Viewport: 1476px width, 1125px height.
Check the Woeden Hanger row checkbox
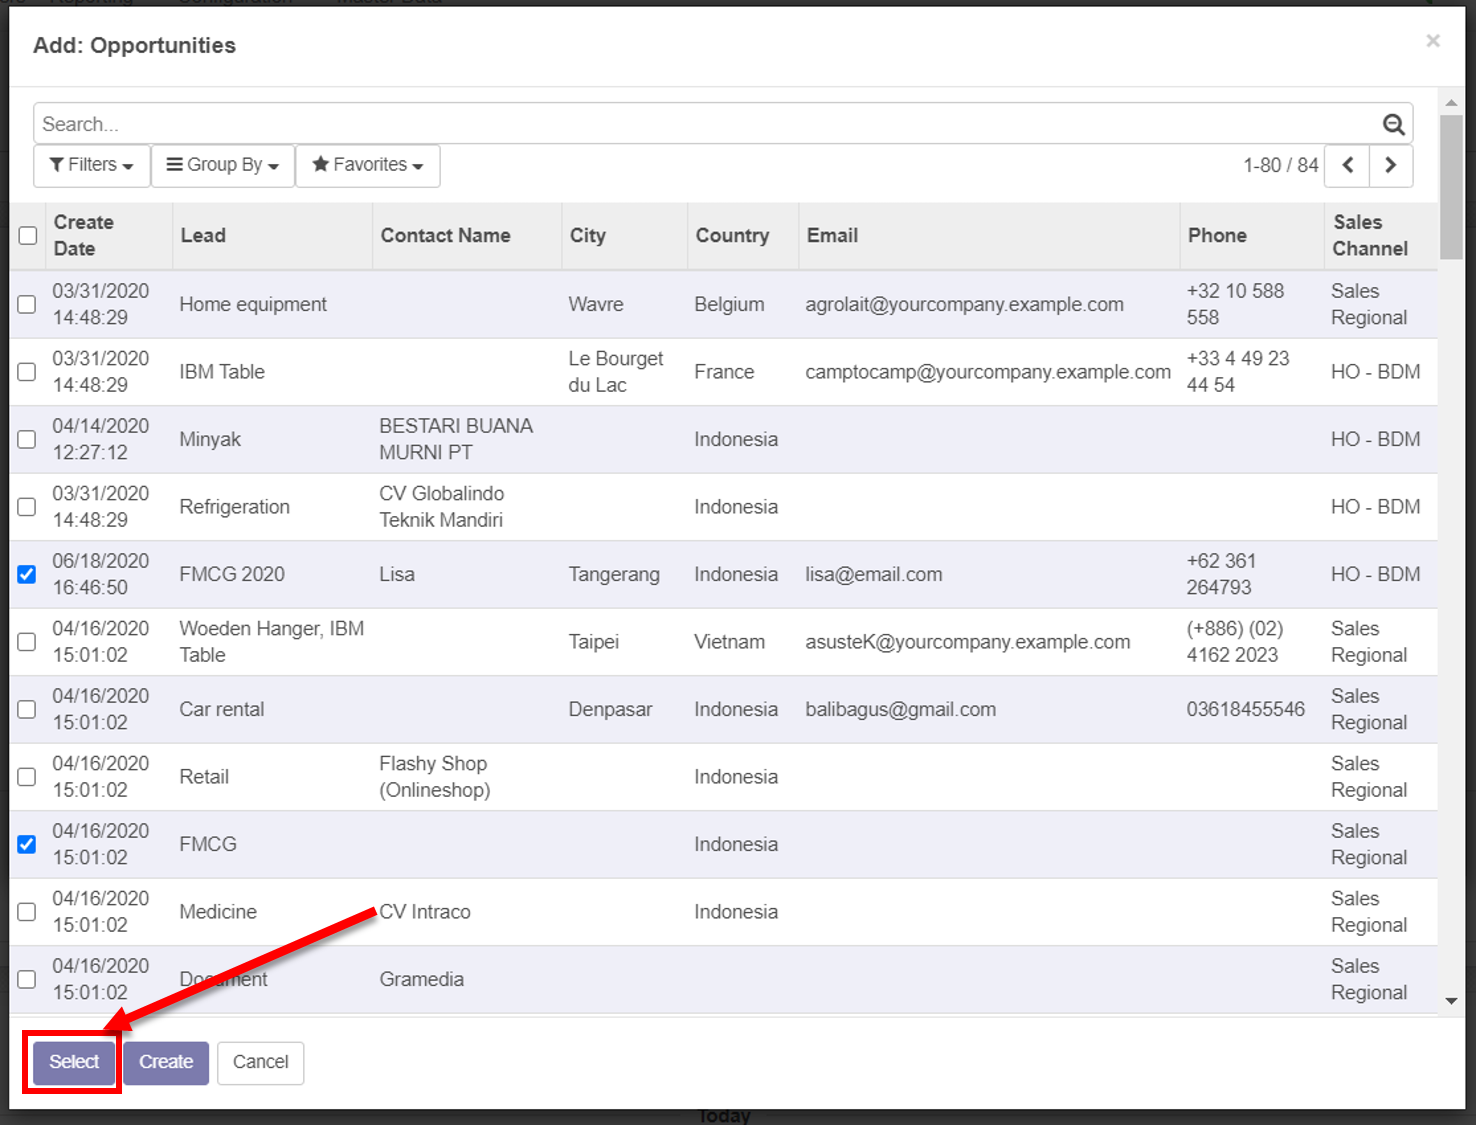[27, 642]
